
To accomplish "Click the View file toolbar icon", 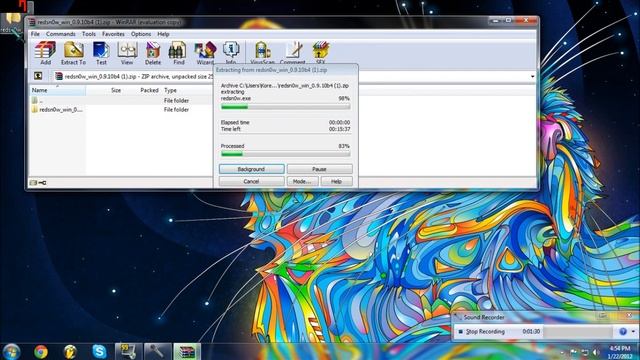I will 127,53.
